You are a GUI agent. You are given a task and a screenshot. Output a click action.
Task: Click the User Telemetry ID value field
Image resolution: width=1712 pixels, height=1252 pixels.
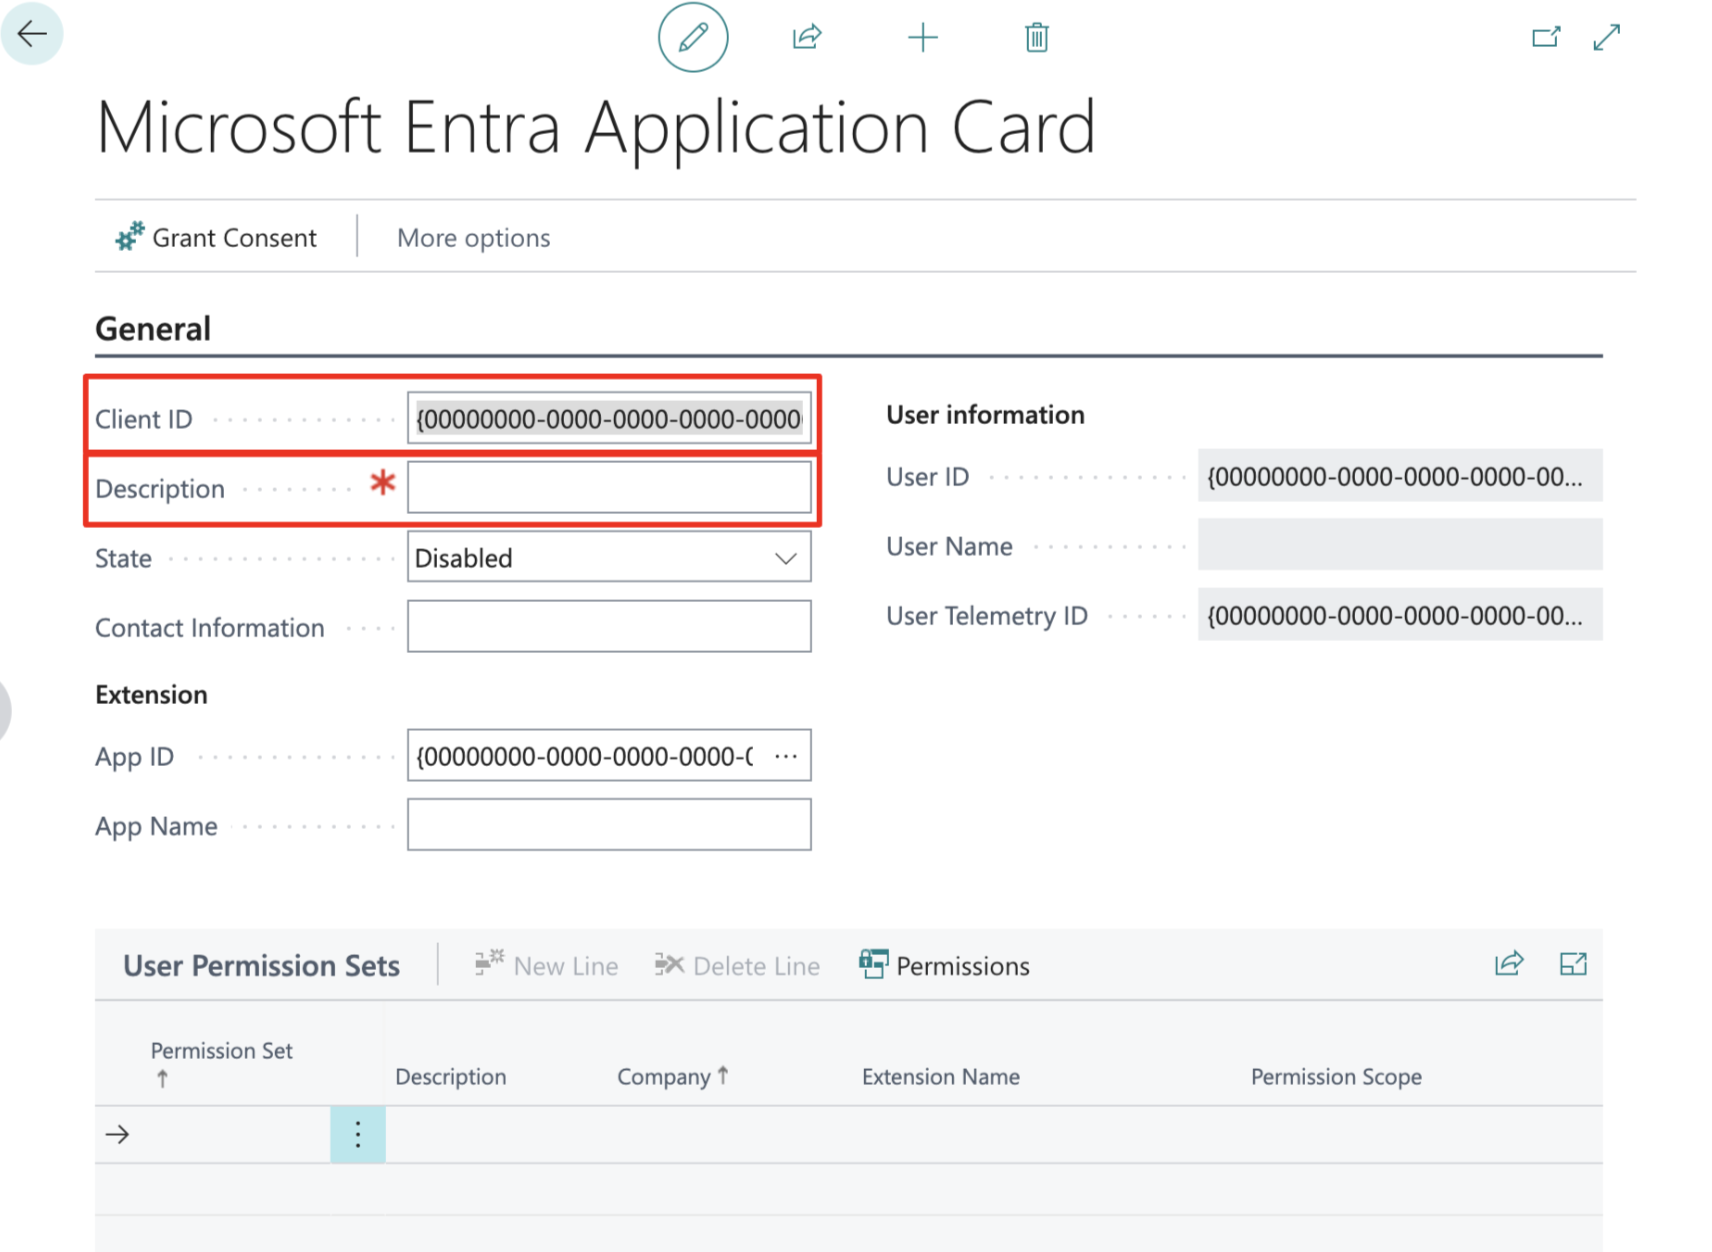1400,614
